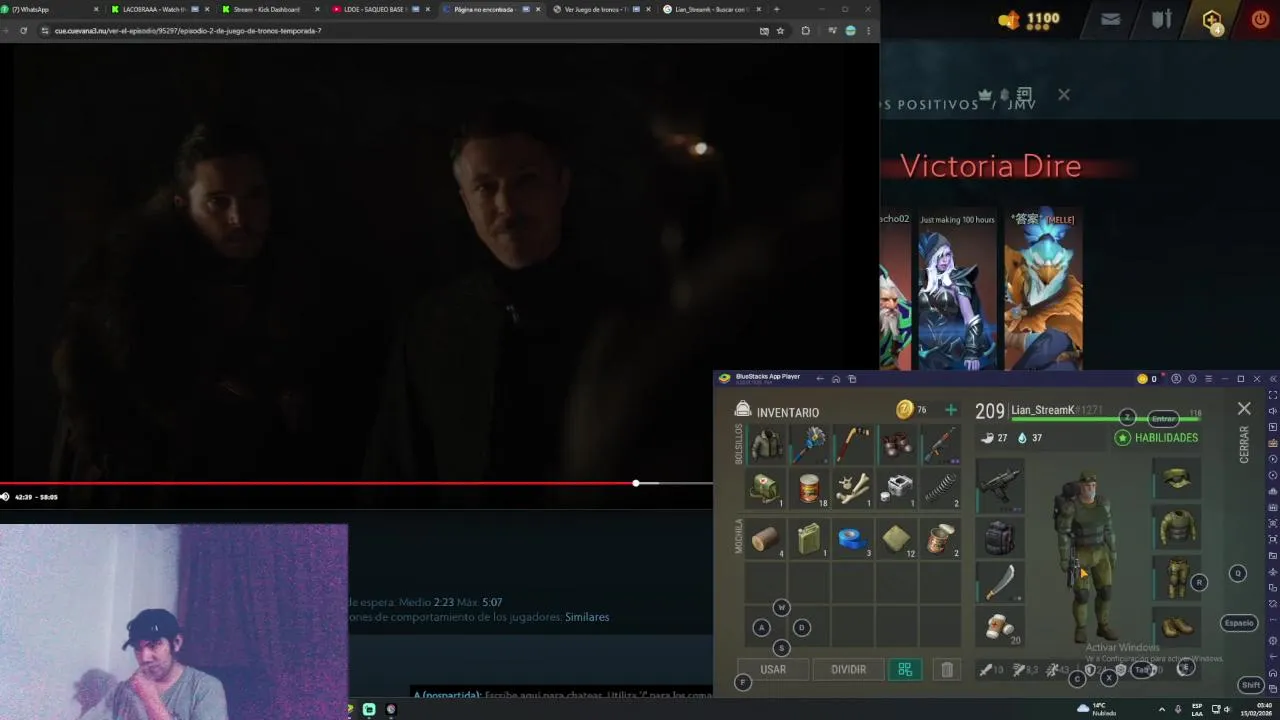
Task: Select the cloth piece stack of 12
Action: (897, 539)
